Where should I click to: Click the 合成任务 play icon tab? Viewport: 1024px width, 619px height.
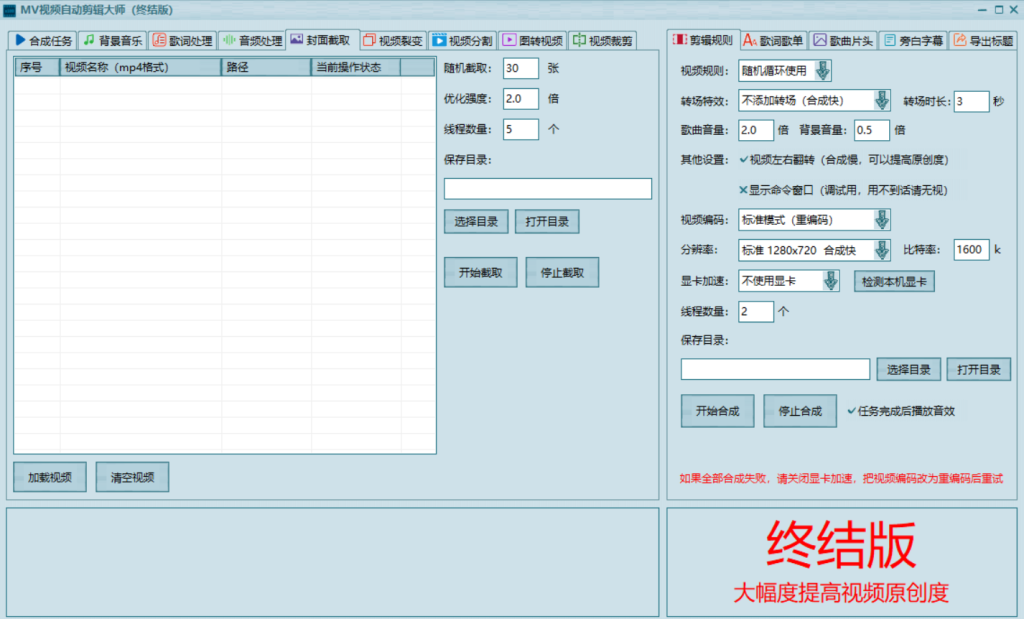(20, 41)
